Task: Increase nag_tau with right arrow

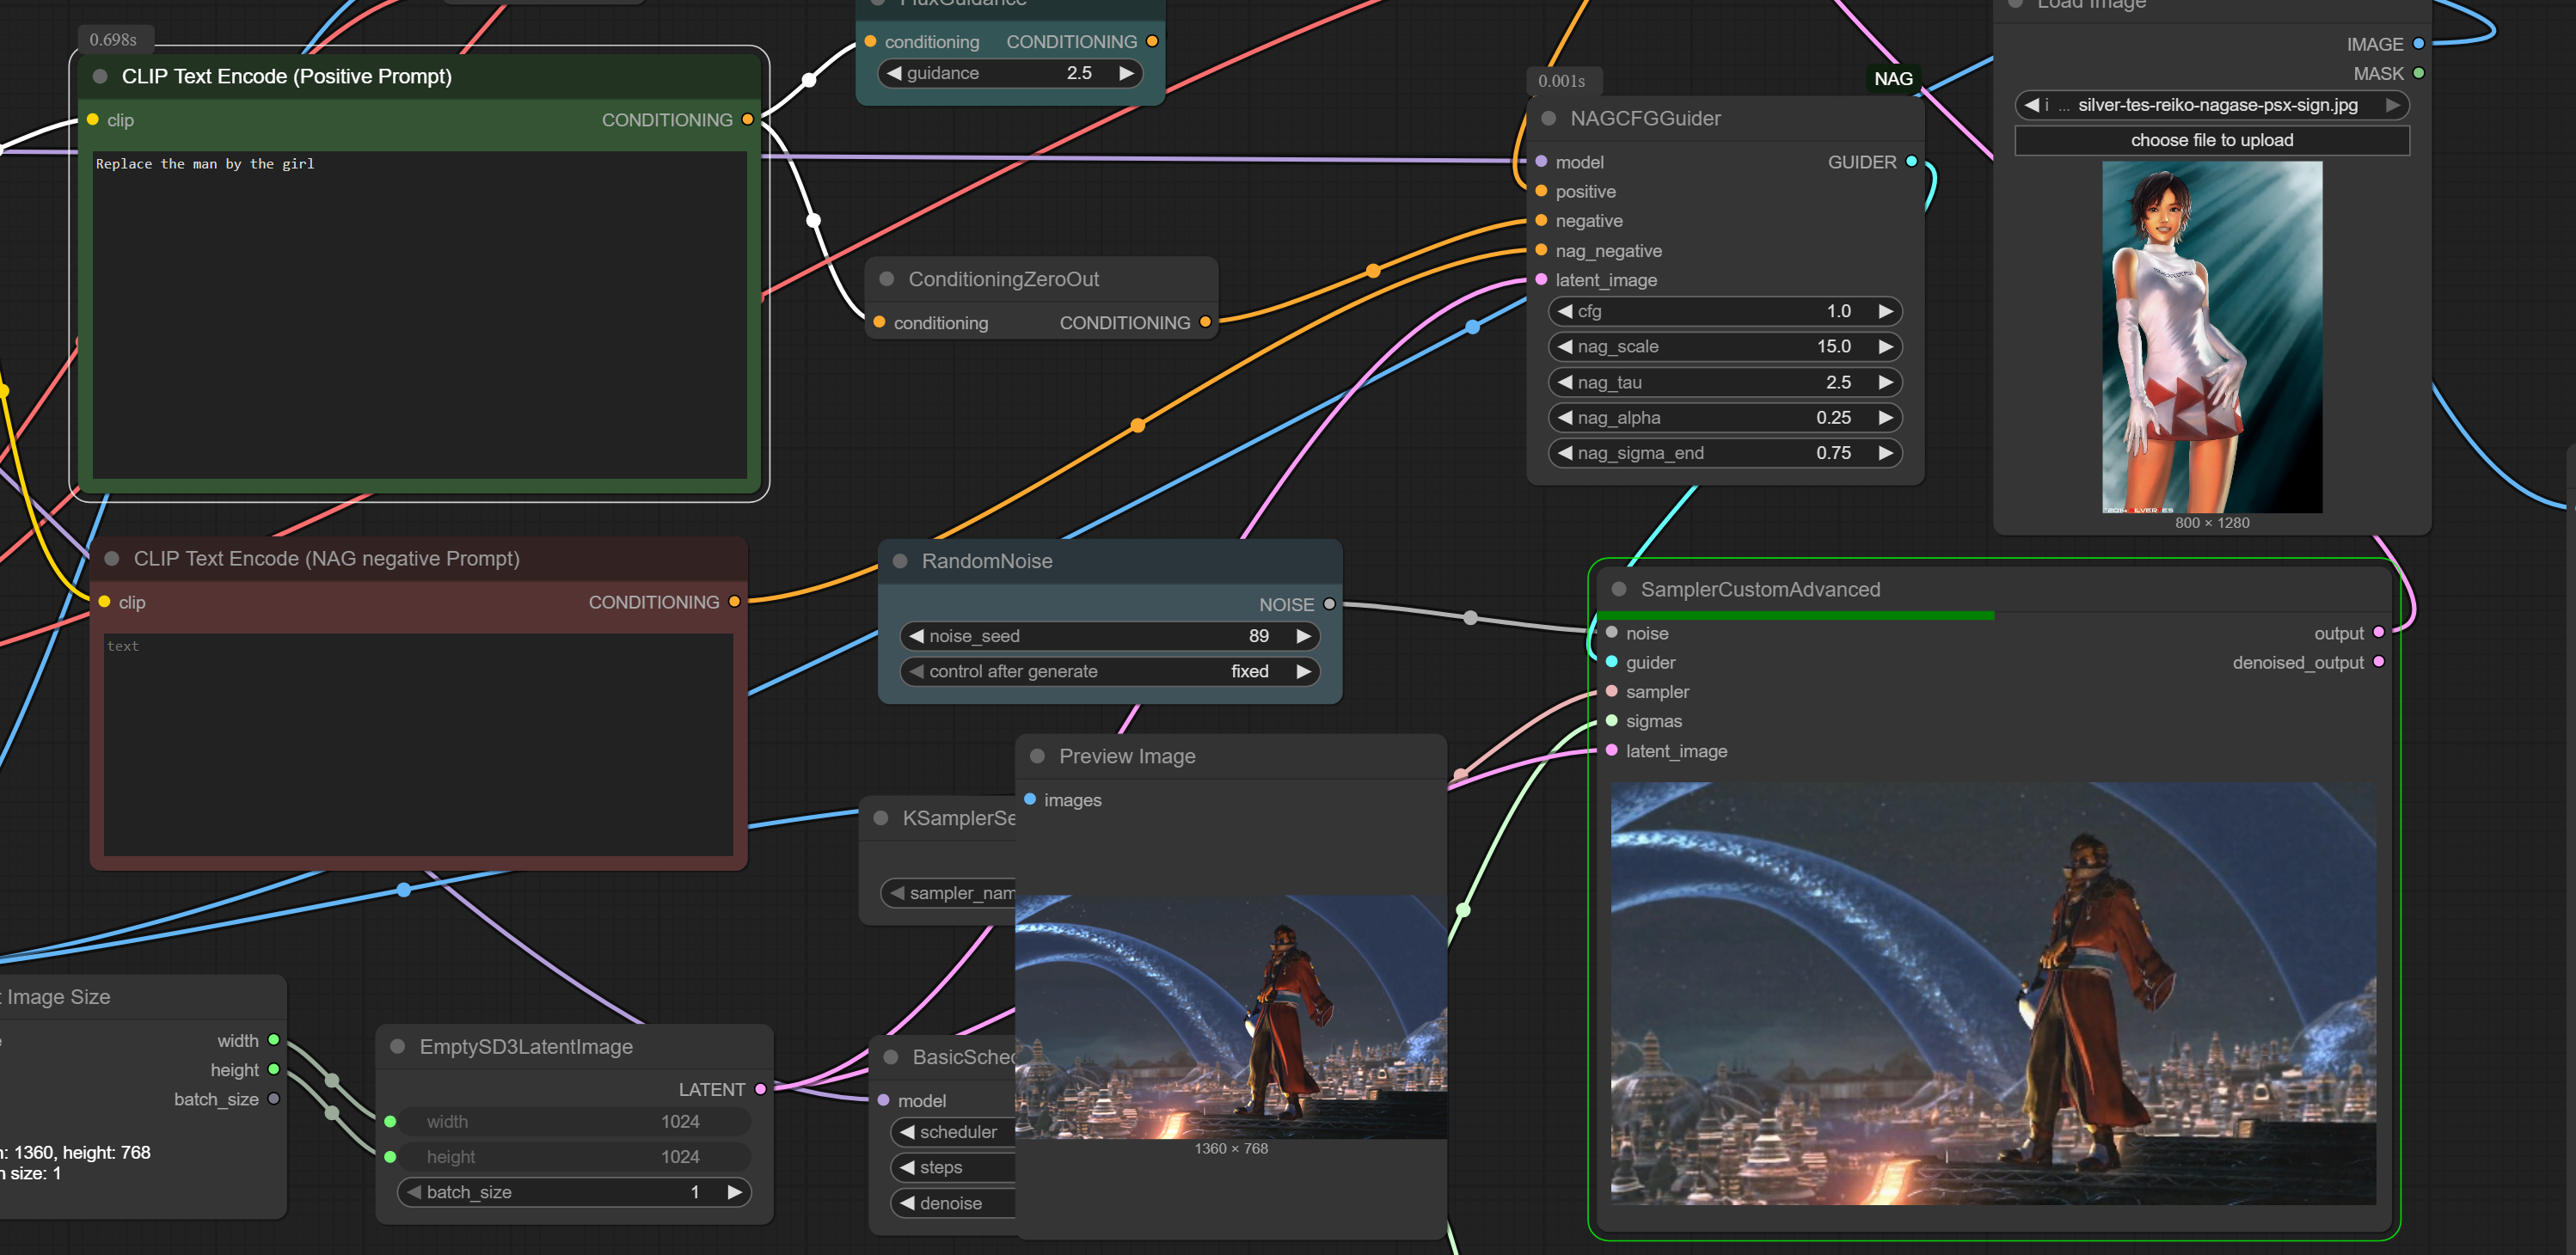Action: (1885, 382)
